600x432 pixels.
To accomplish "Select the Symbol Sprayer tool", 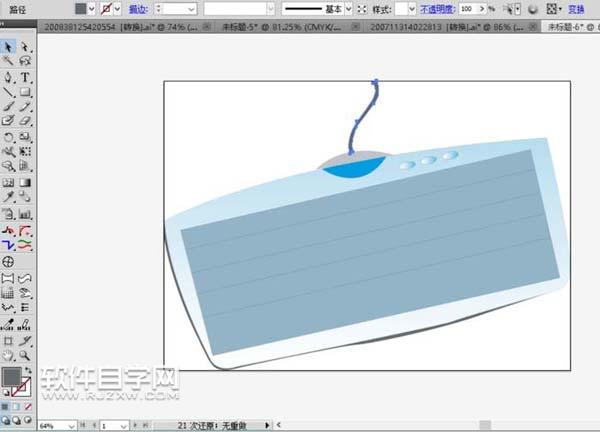I will pyautogui.click(x=8, y=214).
